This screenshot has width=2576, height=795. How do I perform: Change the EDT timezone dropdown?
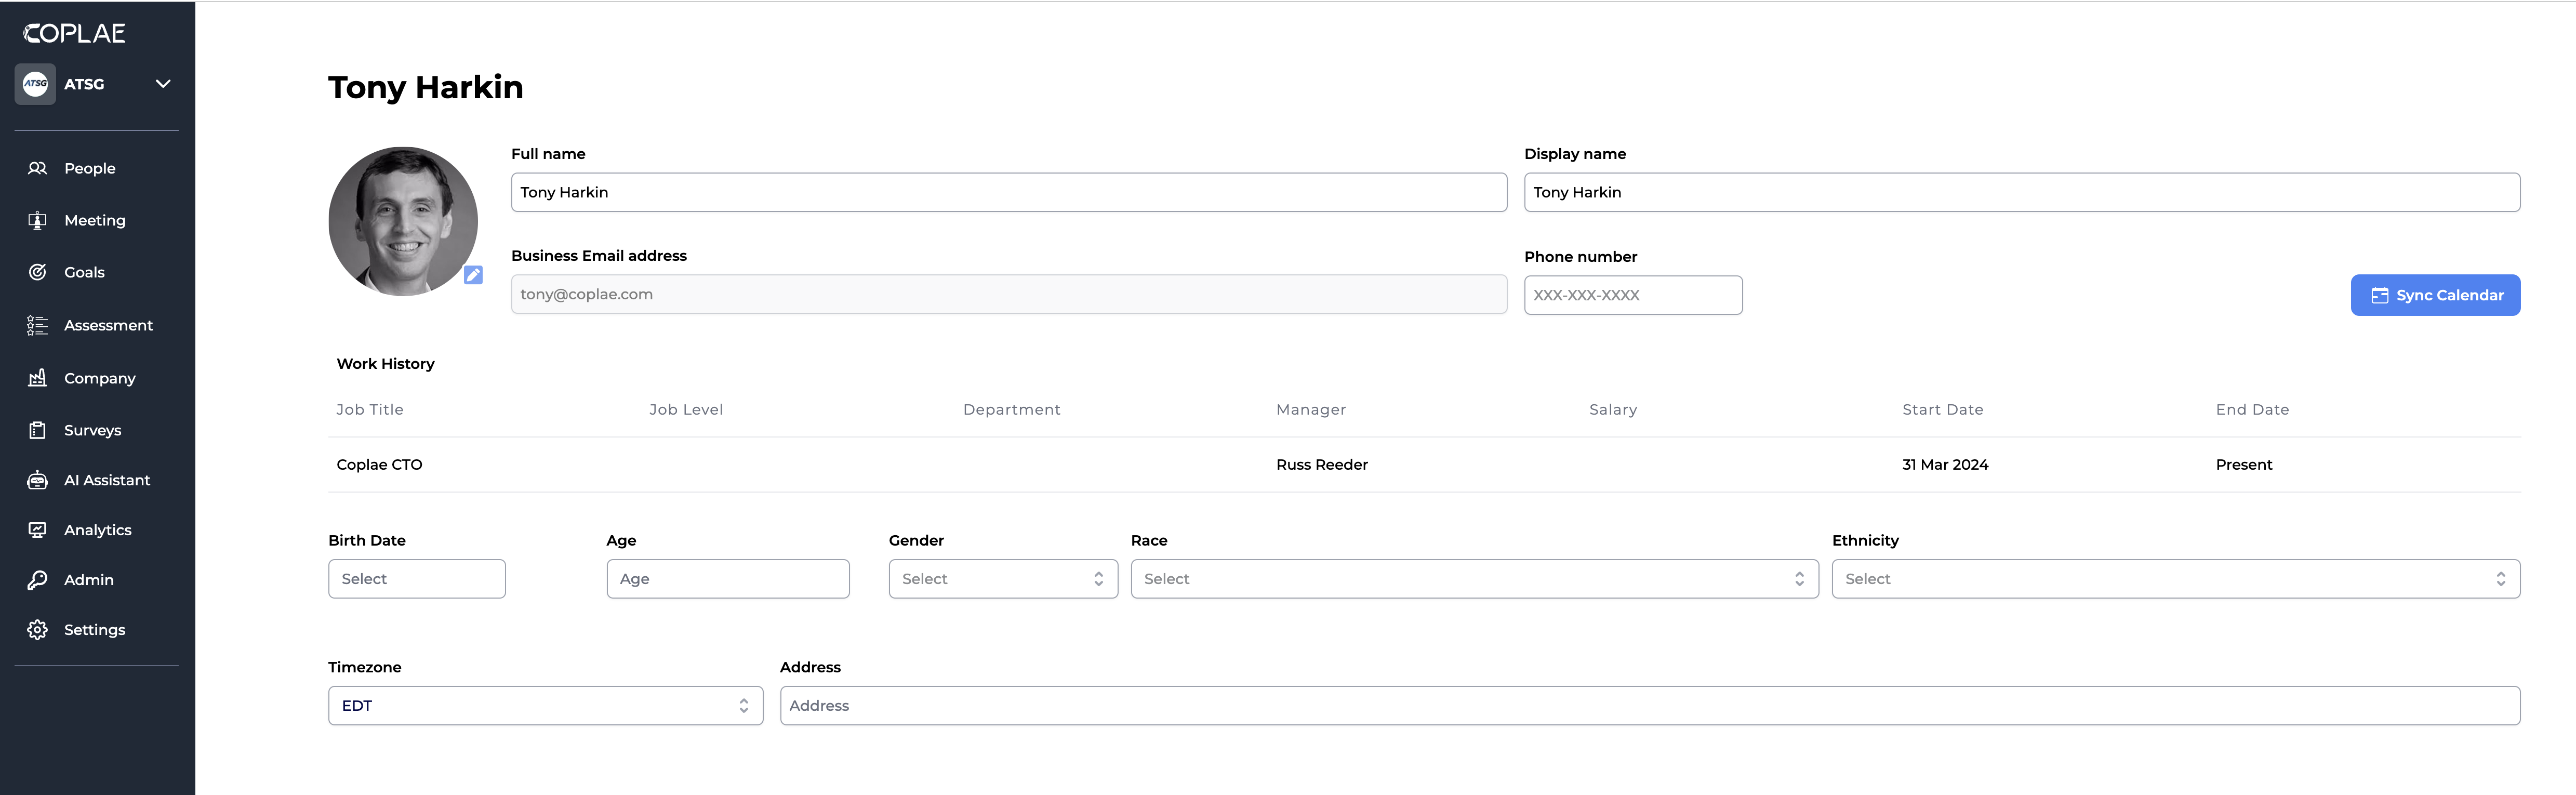click(545, 706)
